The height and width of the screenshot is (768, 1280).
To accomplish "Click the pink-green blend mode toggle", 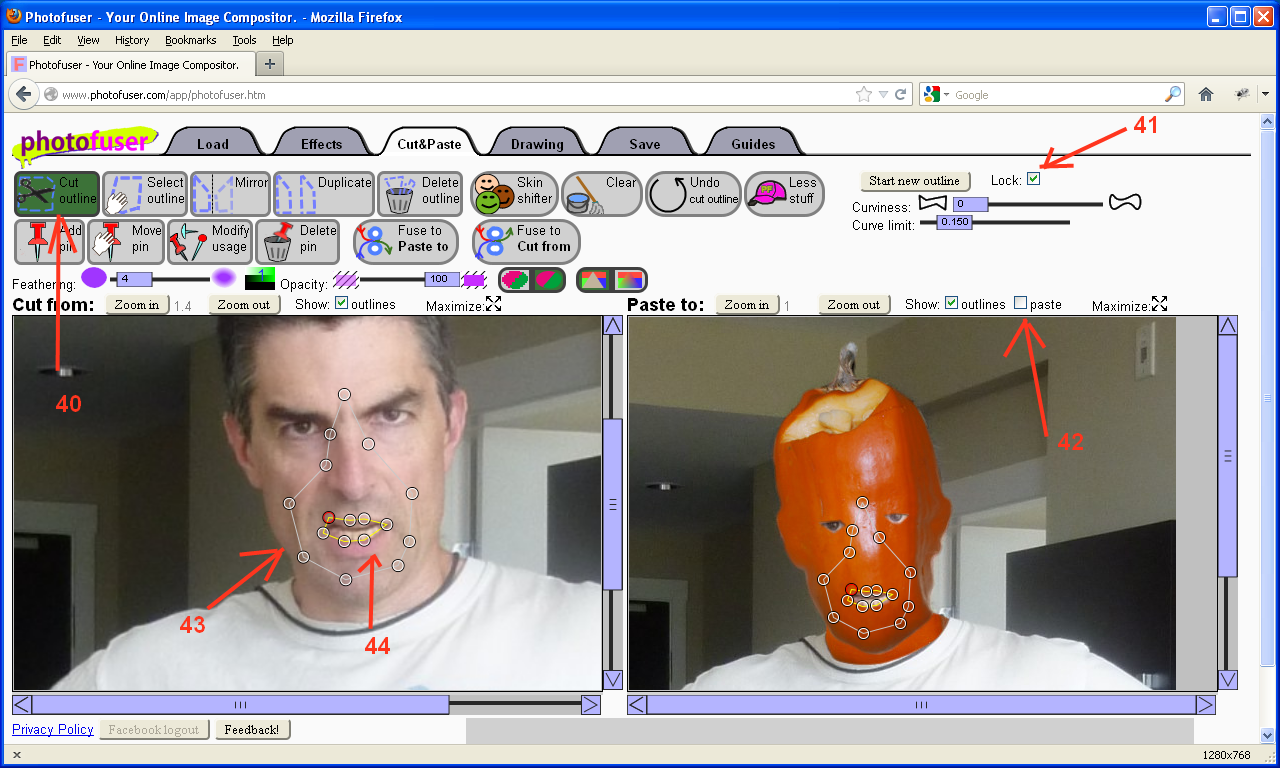I will coord(532,279).
